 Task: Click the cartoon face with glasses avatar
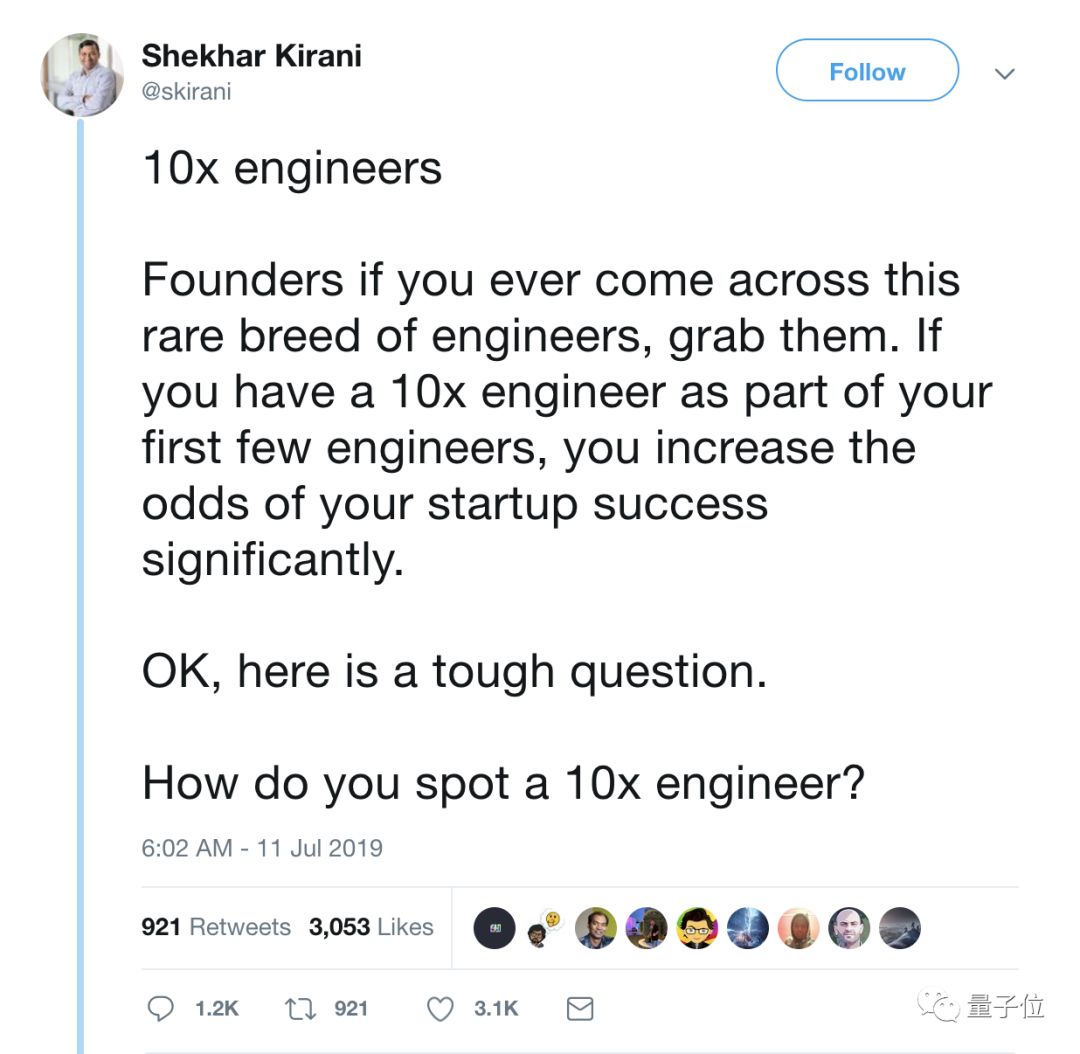coord(697,928)
